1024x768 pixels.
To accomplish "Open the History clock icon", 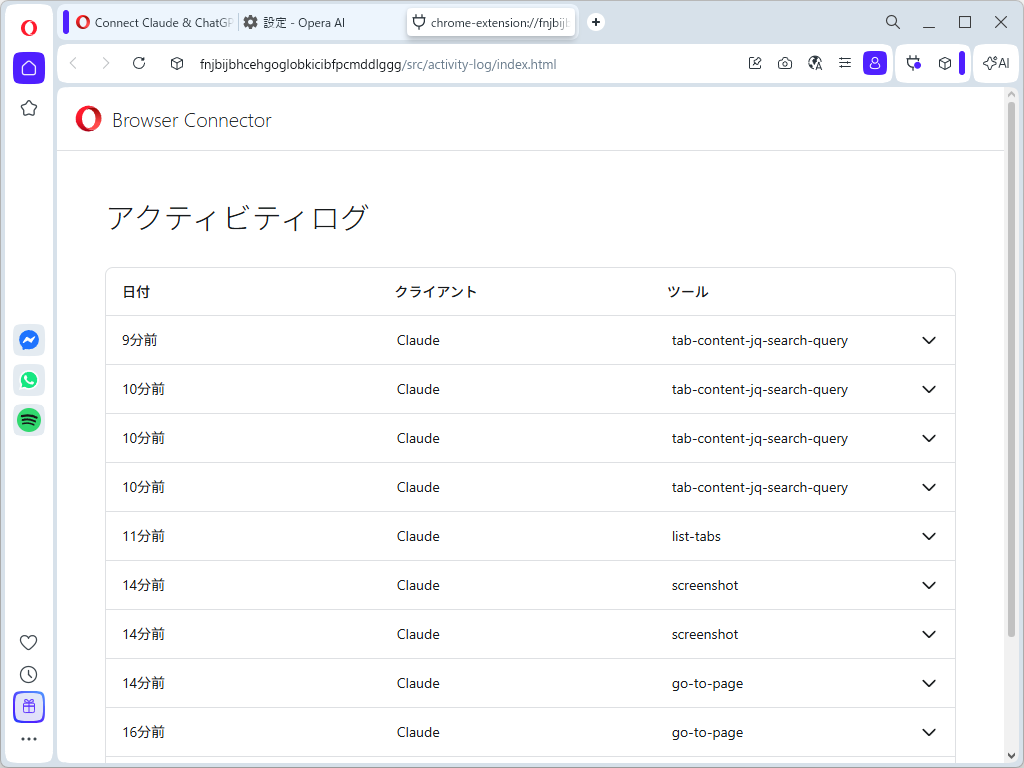I will coord(28,674).
